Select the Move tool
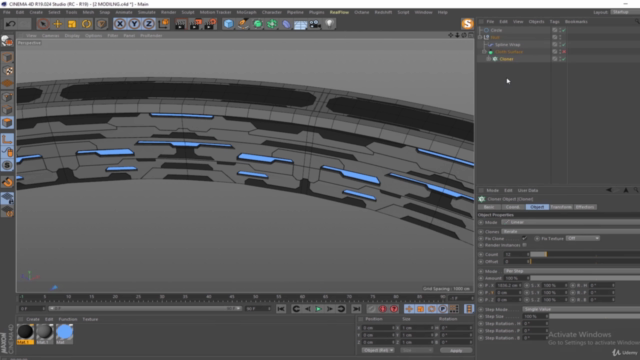 click(58, 24)
